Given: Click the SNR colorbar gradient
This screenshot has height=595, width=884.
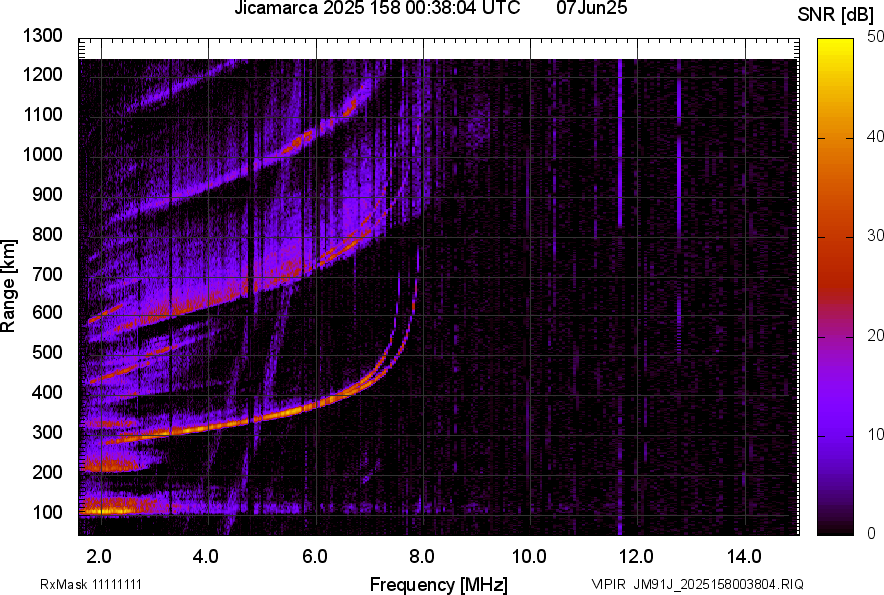Looking at the screenshot, I should (x=836, y=287).
